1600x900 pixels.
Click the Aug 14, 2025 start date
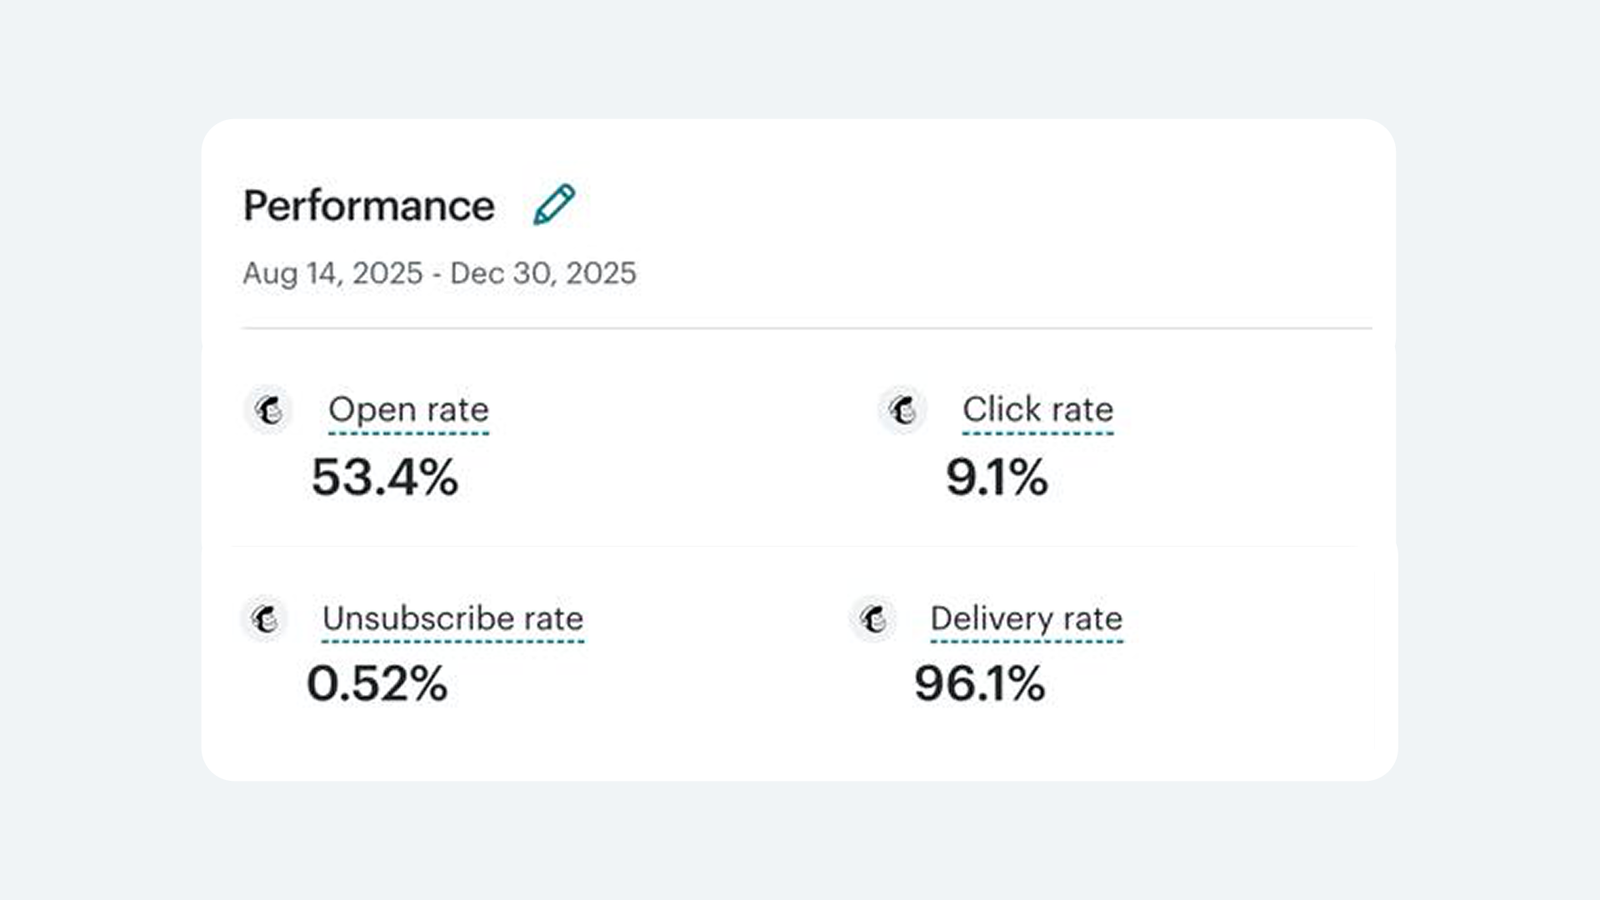click(332, 273)
